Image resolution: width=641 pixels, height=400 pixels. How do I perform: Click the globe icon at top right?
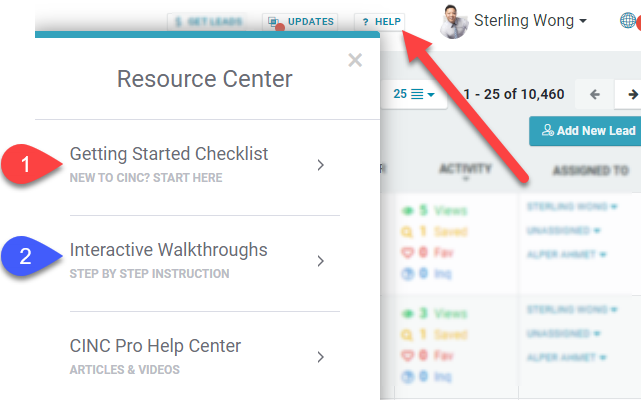tap(629, 20)
